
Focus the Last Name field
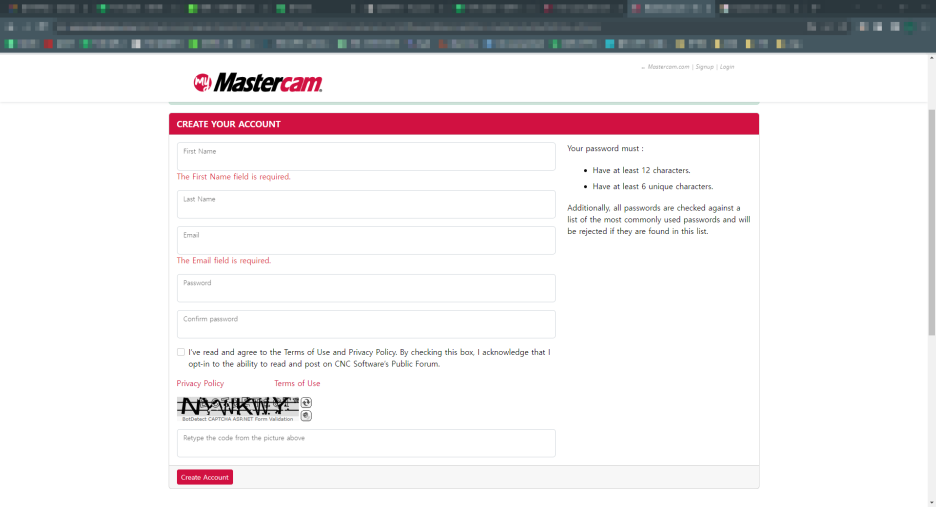pos(366,205)
